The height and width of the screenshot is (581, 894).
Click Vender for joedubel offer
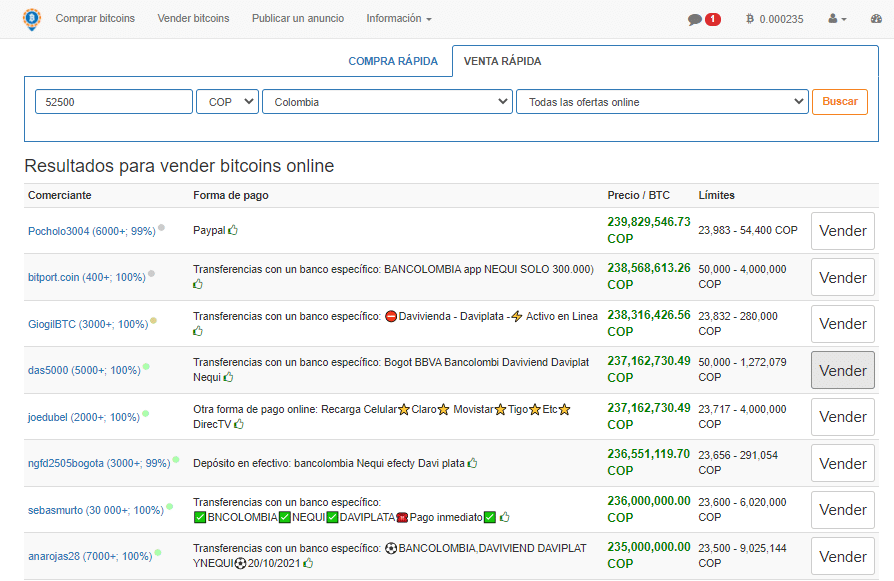843,417
